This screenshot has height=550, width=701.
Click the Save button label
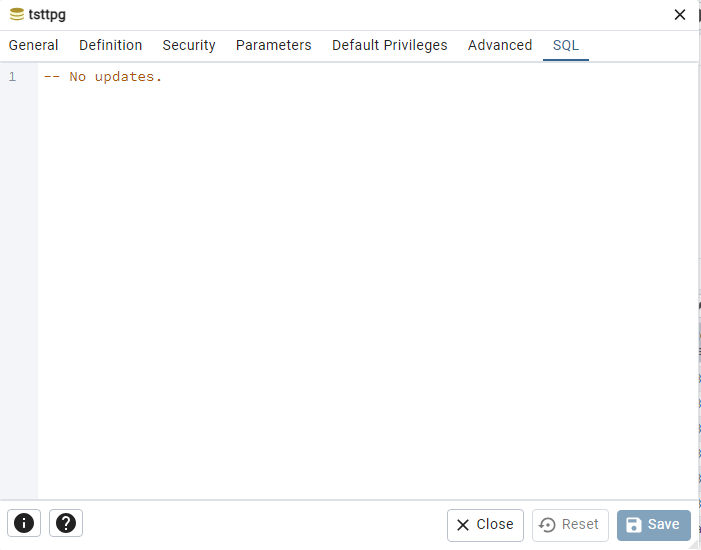tap(663, 524)
